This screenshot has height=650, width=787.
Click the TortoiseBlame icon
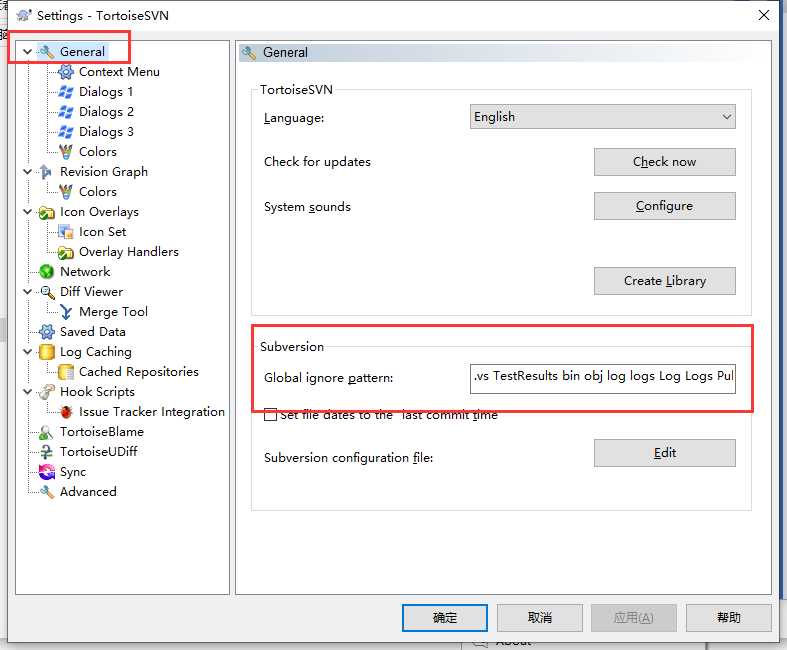click(x=47, y=432)
